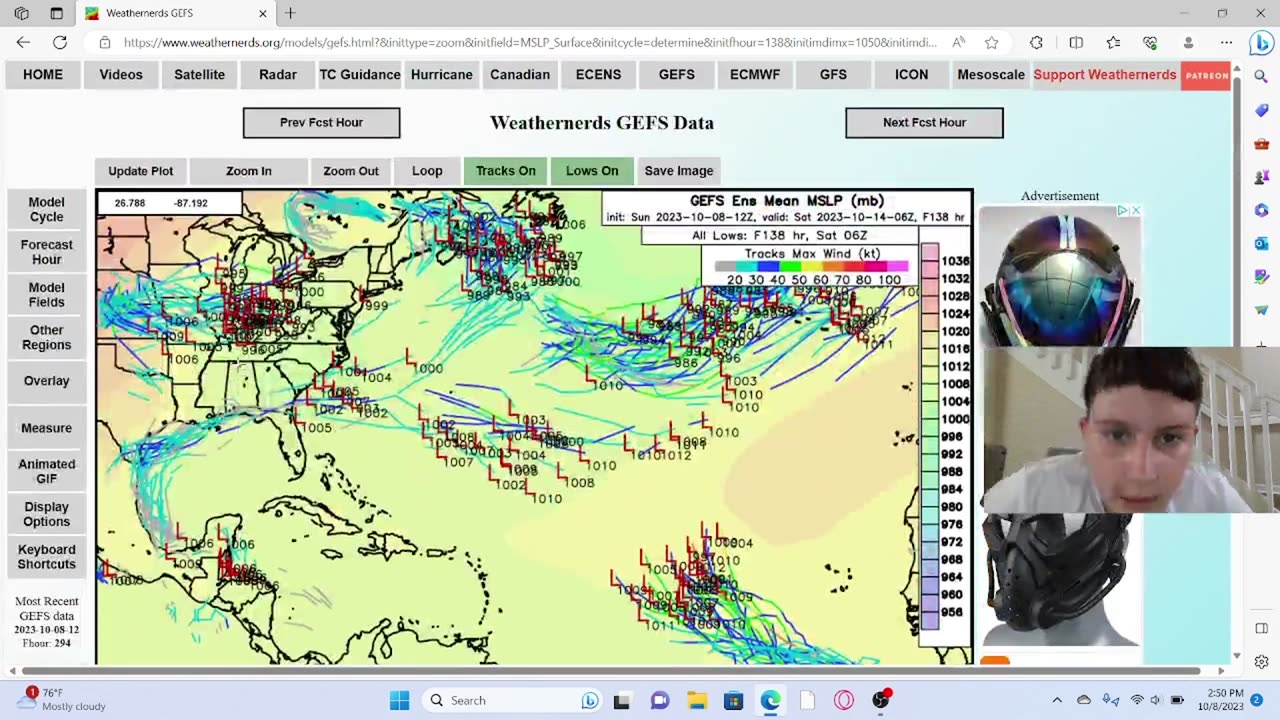1280x720 pixels.
Task: Click Support Weathernerds link
Action: 1105,75
